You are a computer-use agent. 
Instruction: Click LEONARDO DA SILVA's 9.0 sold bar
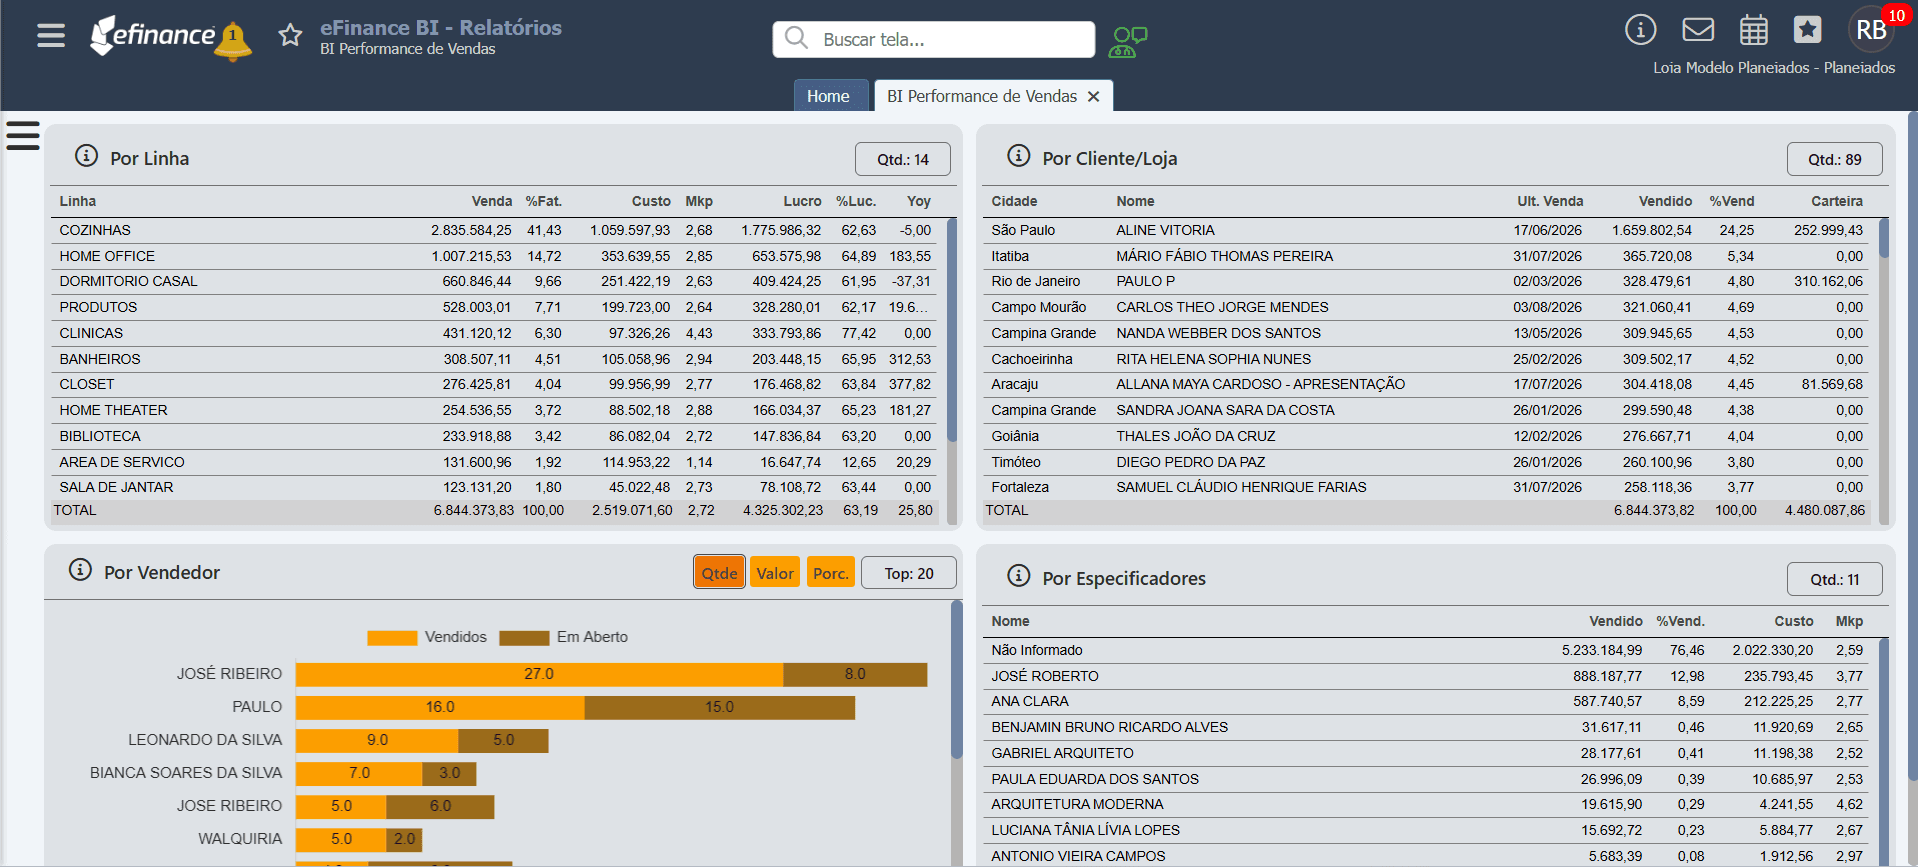click(377, 740)
